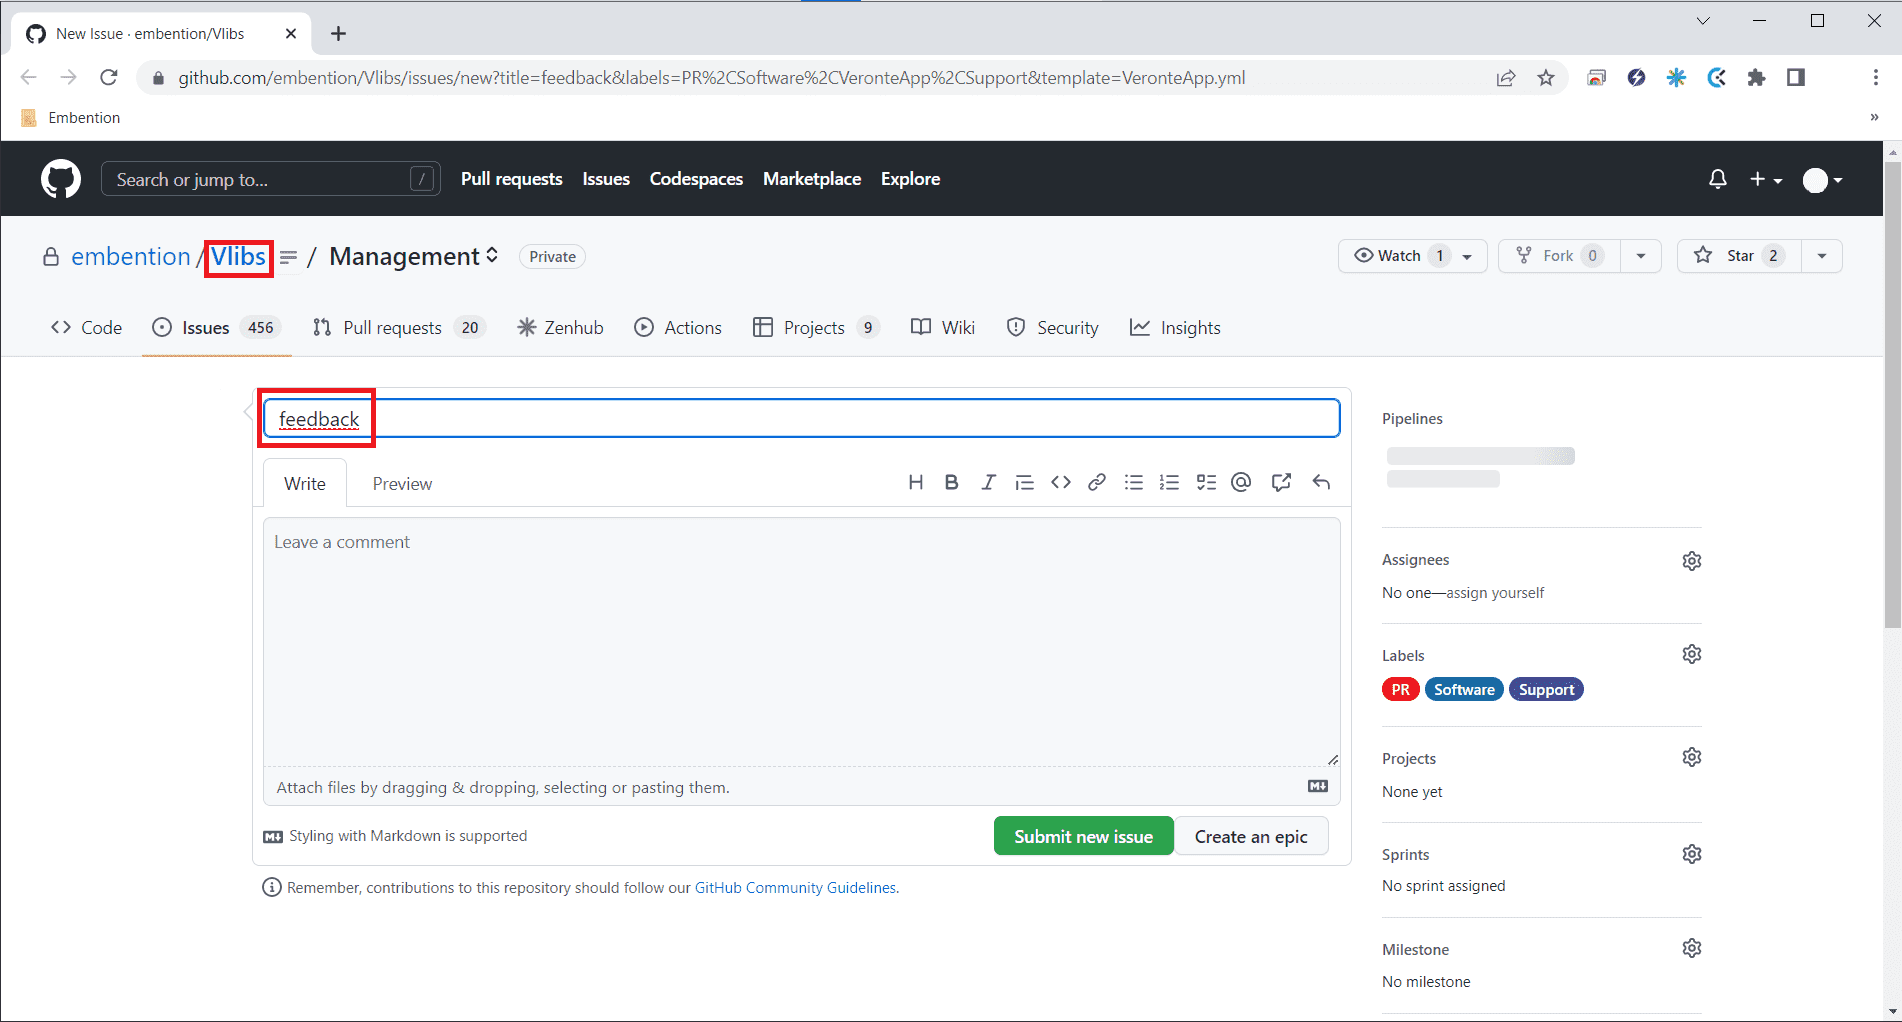Screen dimensions: 1902x1022
Task: Click the Markdown icon in the attach bar
Action: click(x=1318, y=787)
